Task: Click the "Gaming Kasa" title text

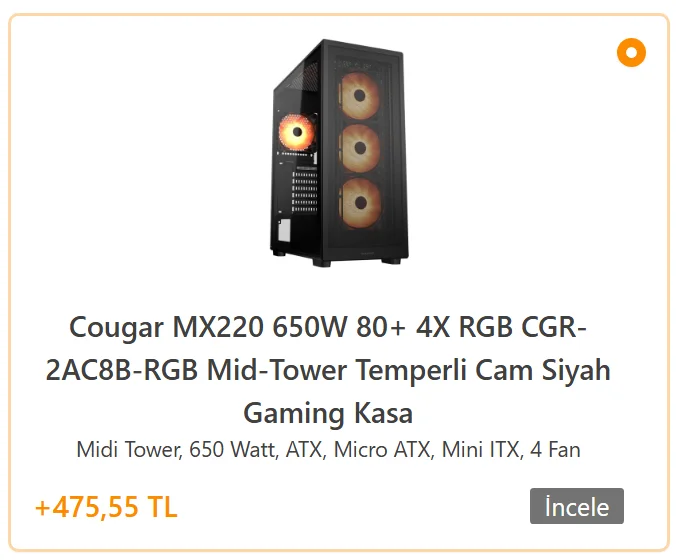Action: point(328,412)
